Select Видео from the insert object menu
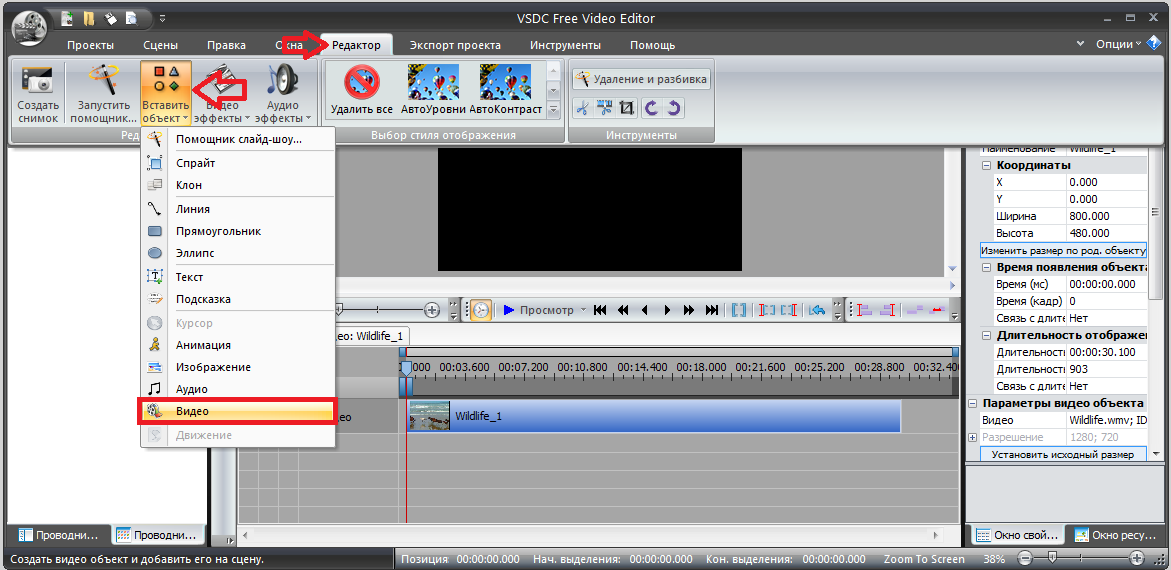Screen dimensions: 1171x570 pyautogui.click(x=236, y=411)
